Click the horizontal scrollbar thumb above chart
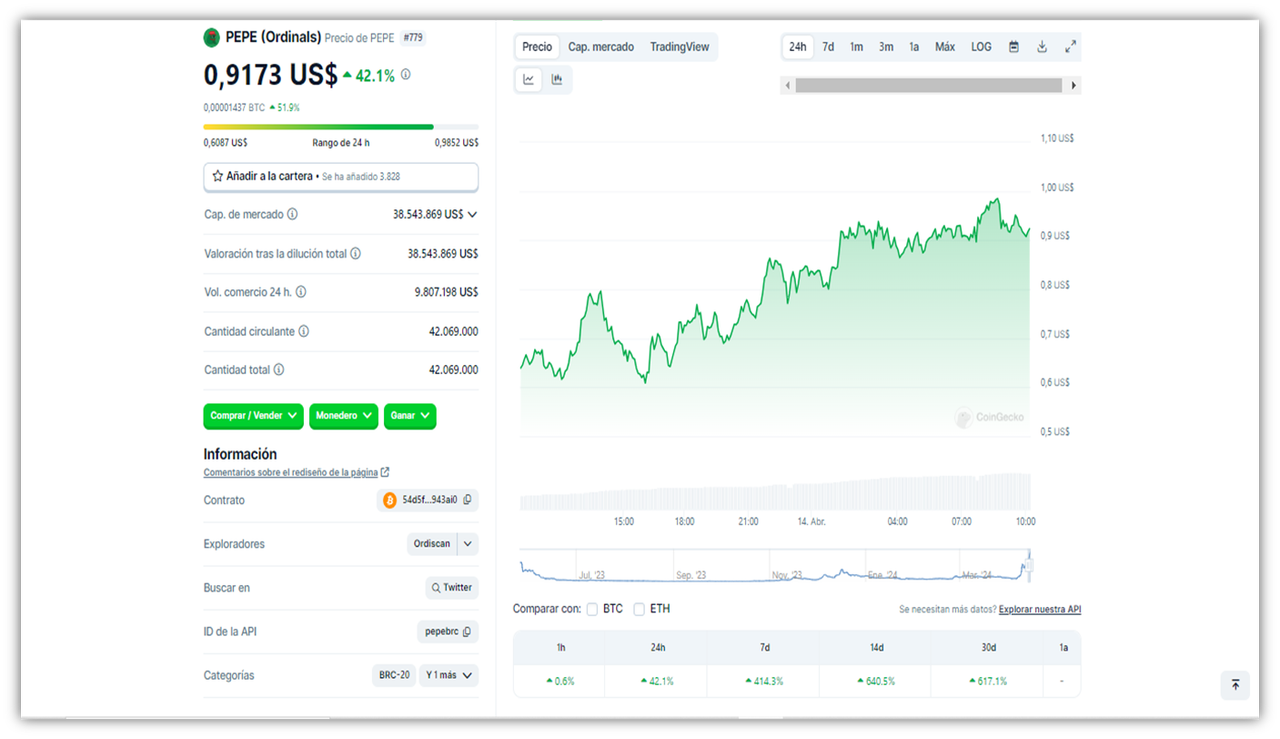The width and height of the screenshot is (1280, 739). coord(928,86)
